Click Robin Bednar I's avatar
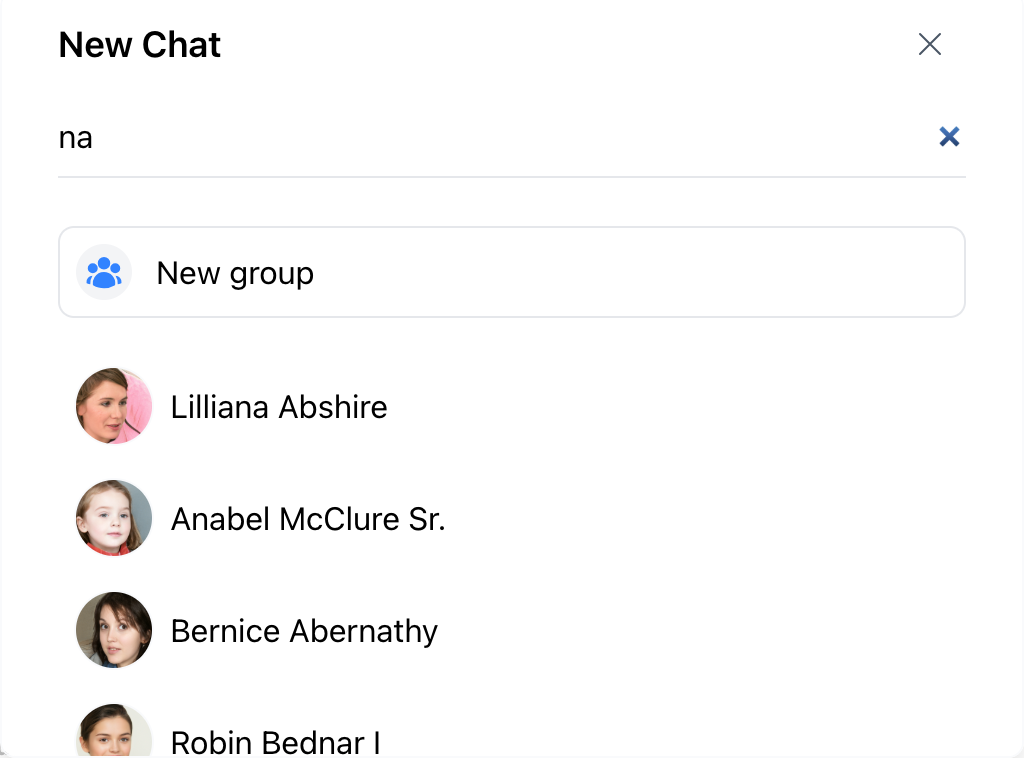Image resolution: width=1024 pixels, height=758 pixels. pyautogui.click(x=114, y=731)
